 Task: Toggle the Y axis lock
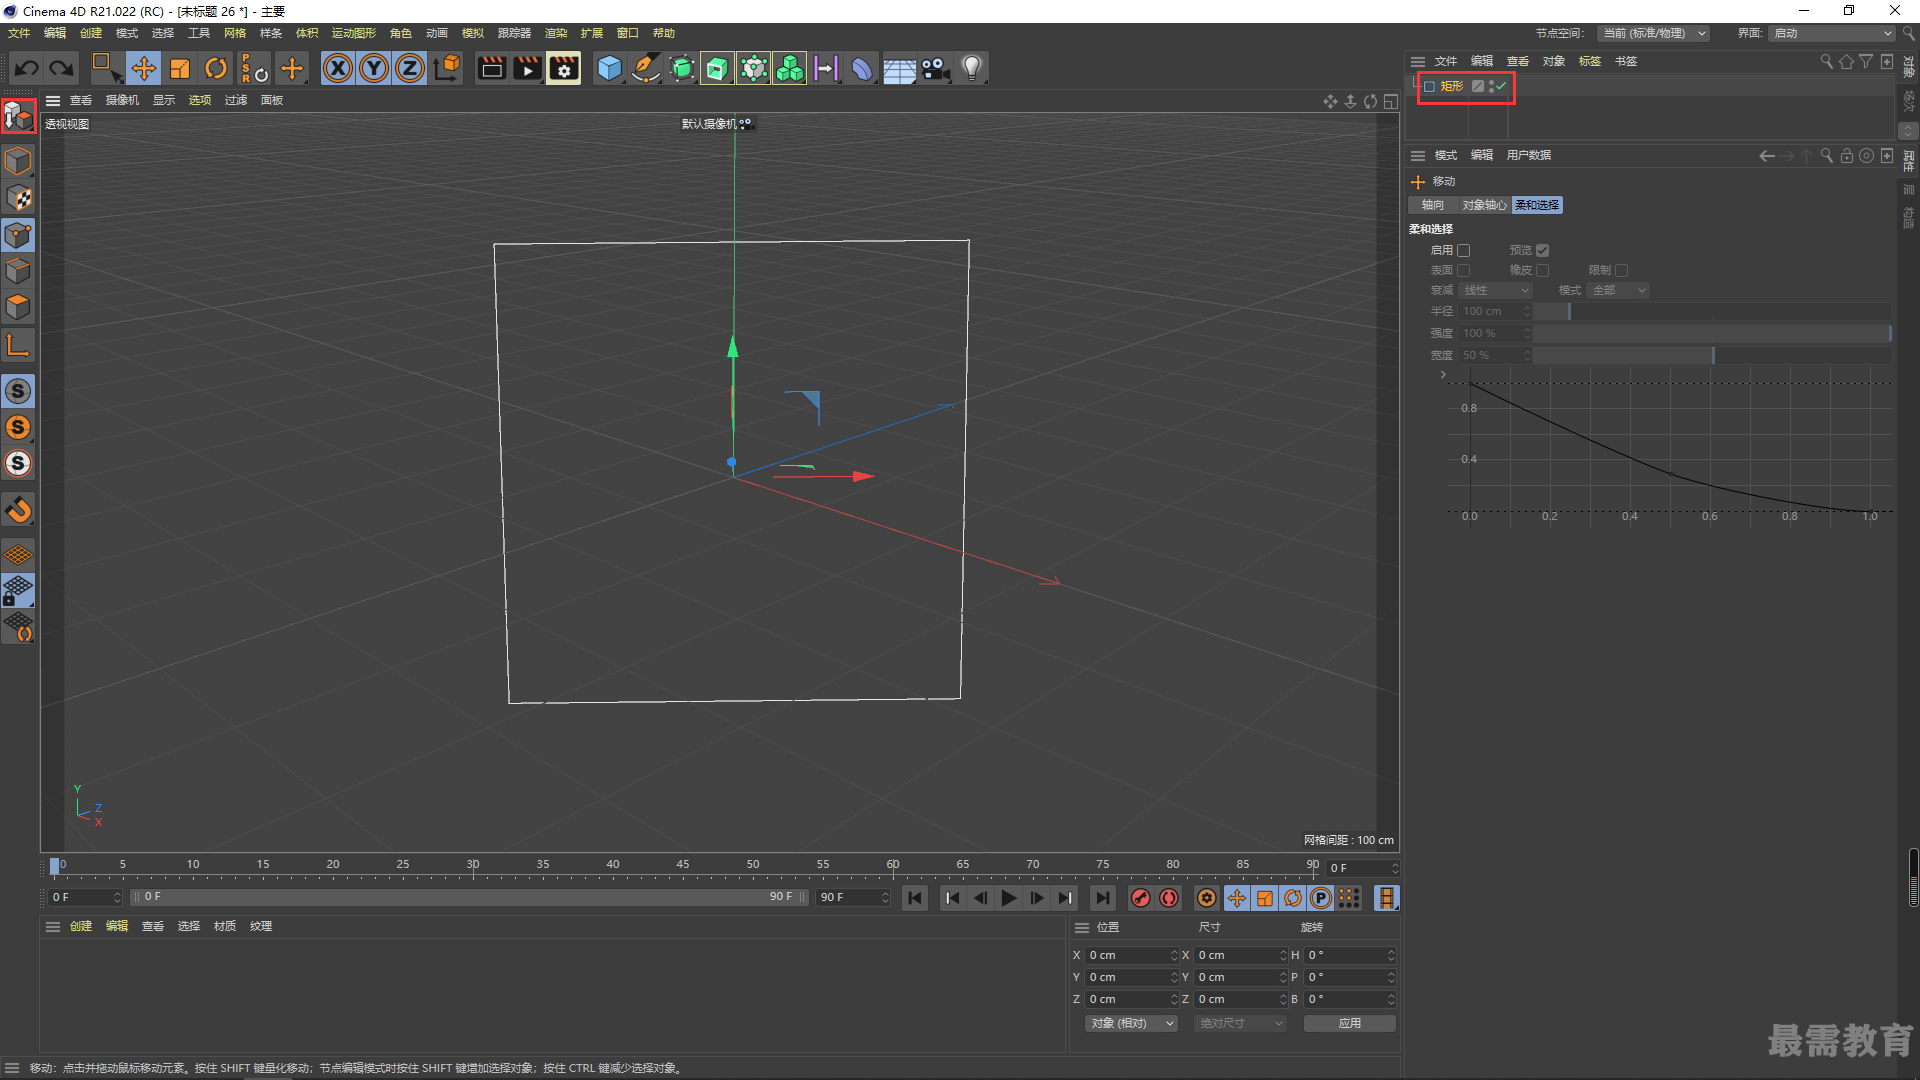(374, 68)
